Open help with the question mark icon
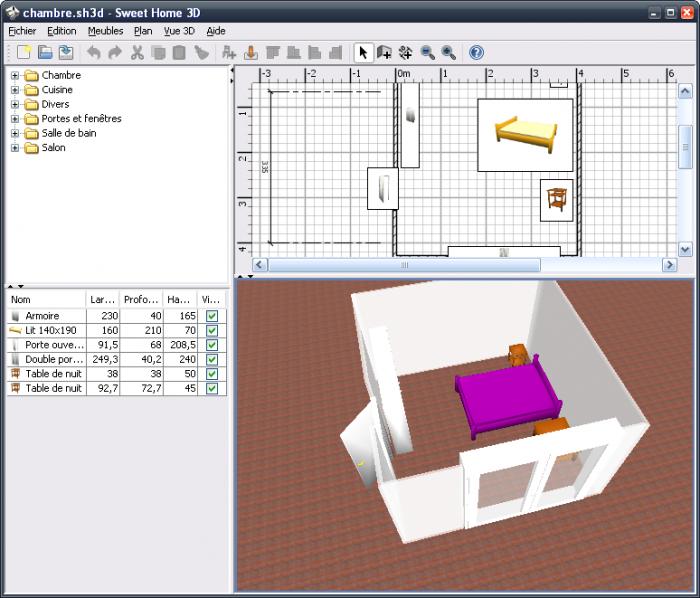700x598 pixels. point(476,52)
